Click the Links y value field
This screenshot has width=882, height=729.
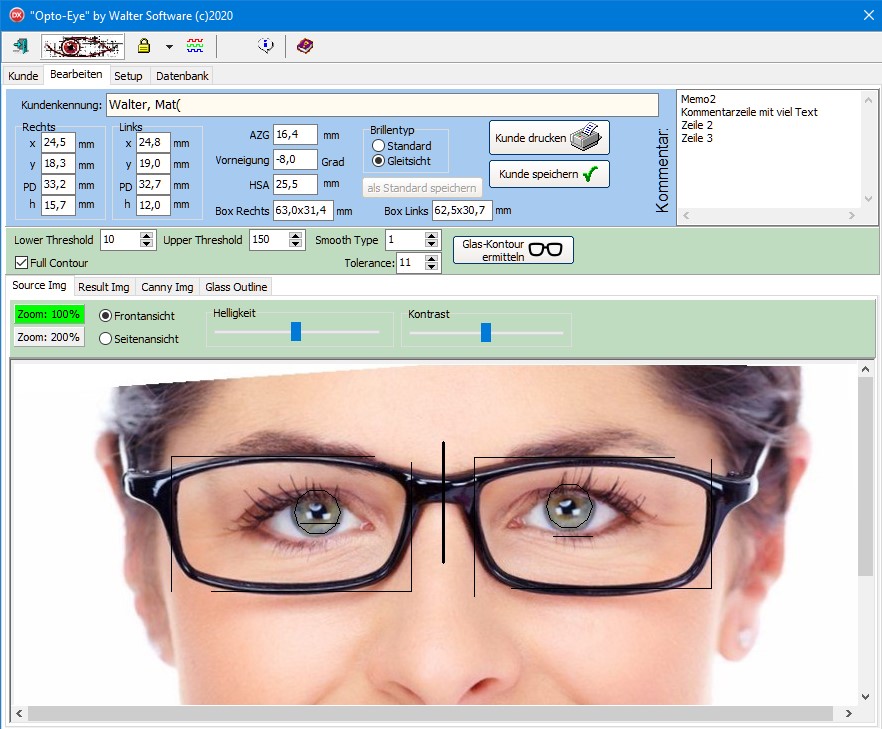point(154,164)
